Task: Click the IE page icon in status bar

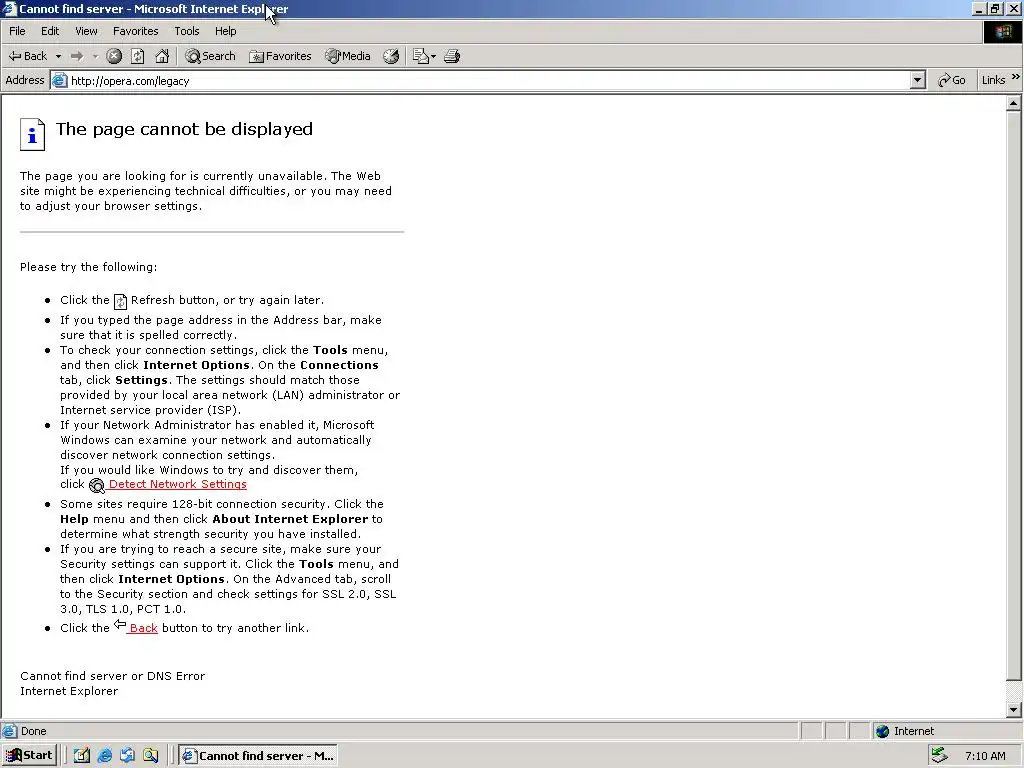Action: [x=9, y=731]
